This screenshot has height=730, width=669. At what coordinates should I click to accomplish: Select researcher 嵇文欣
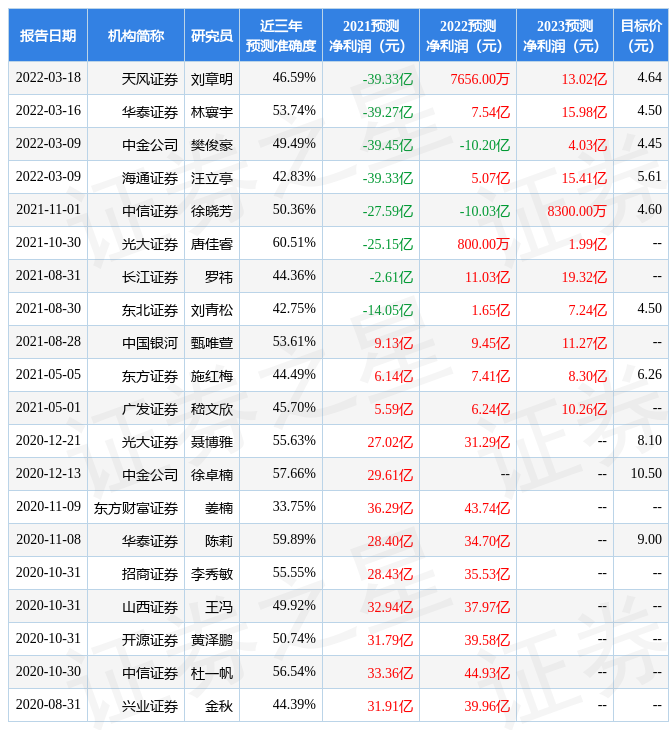[x=212, y=409]
